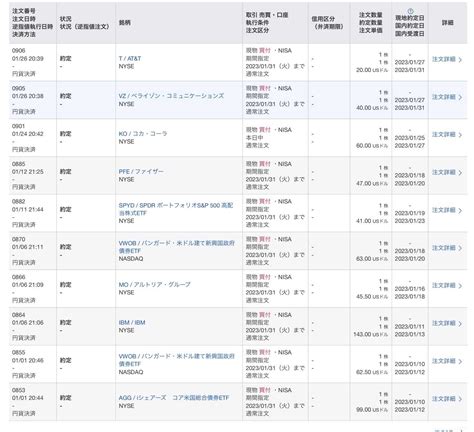This screenshot has width=474, height=432.
Task: Click the 62.50 USドル price for VWOB
Action: point(372,372)
